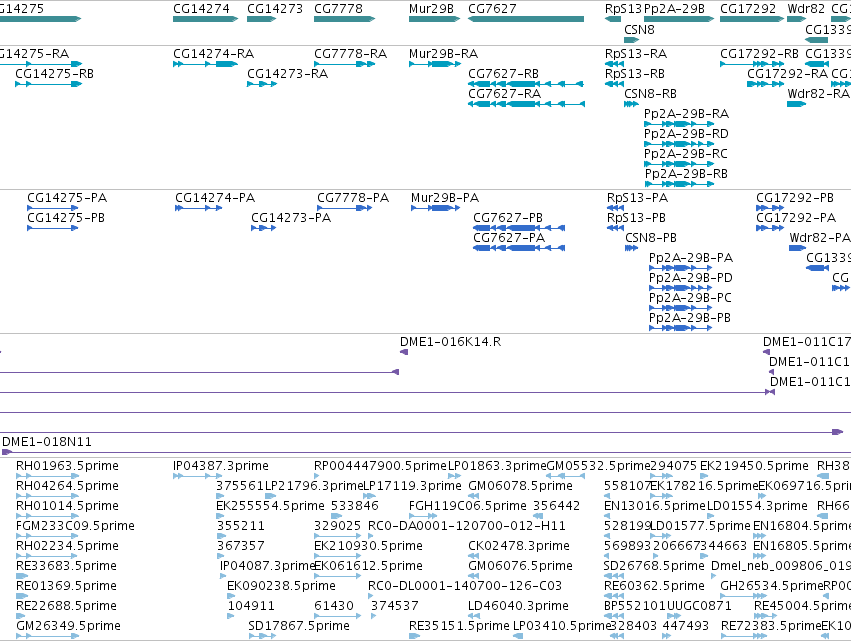Click the DME1-018N11 BAC label

(x=47, y=442)
